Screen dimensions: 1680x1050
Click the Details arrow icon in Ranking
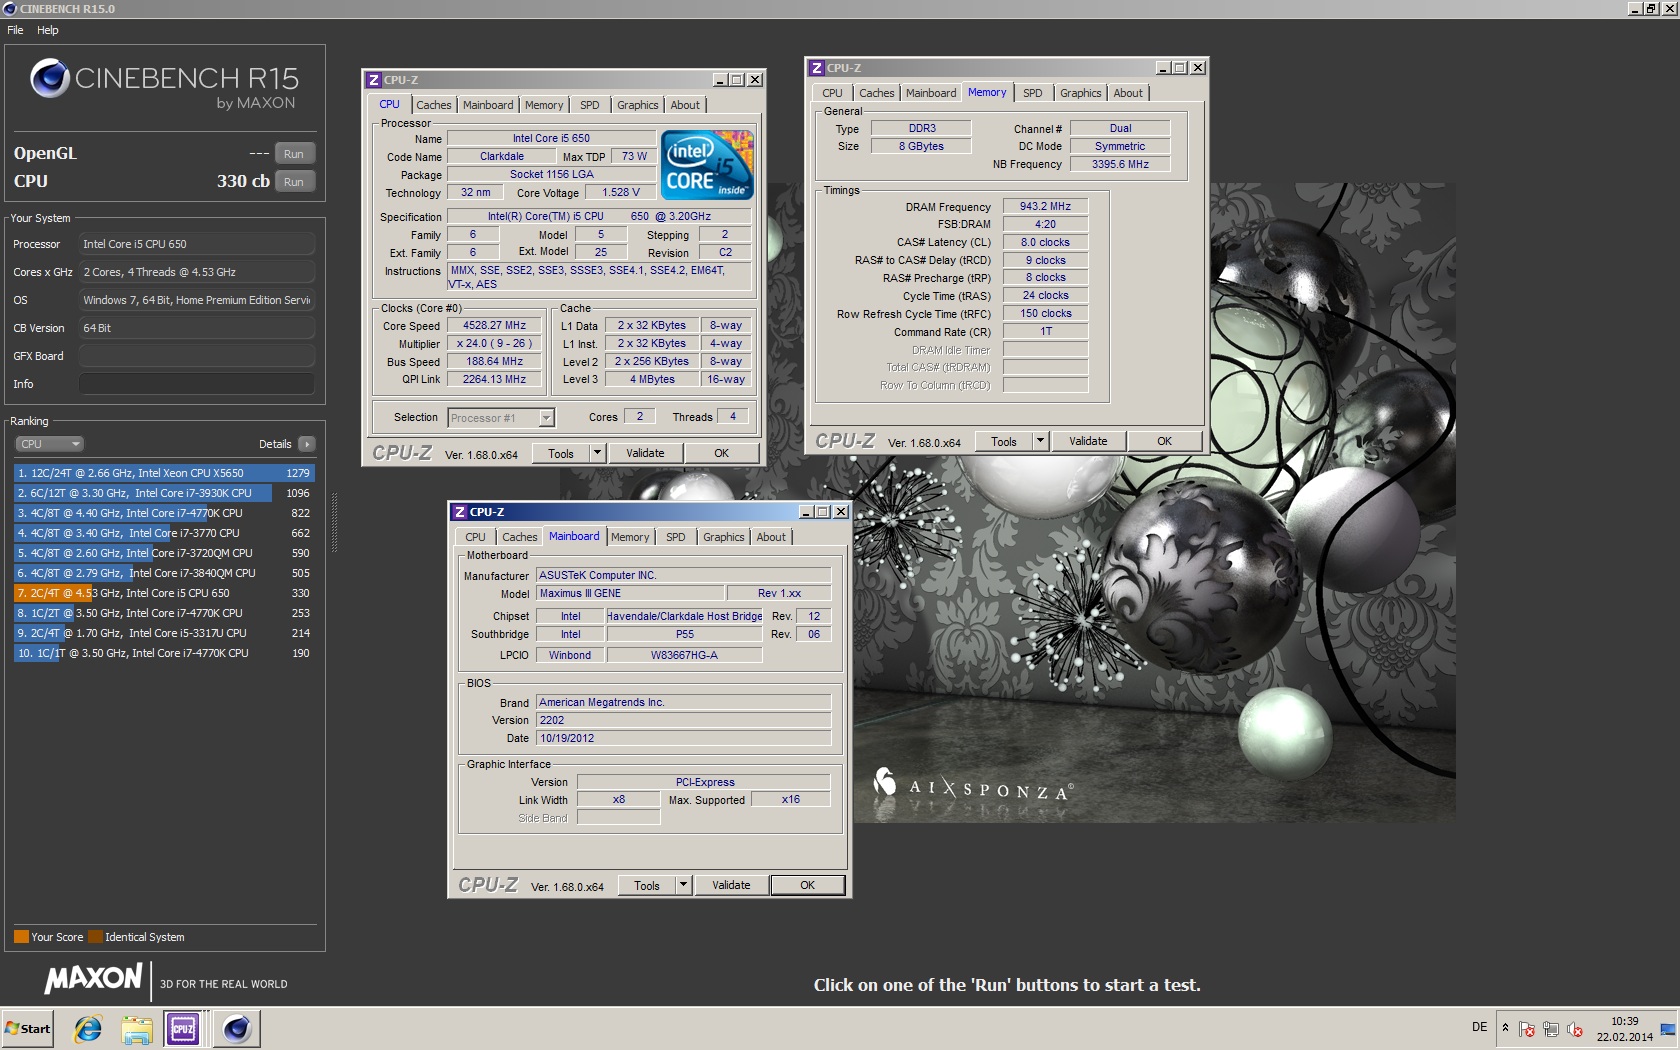(307, 444)
